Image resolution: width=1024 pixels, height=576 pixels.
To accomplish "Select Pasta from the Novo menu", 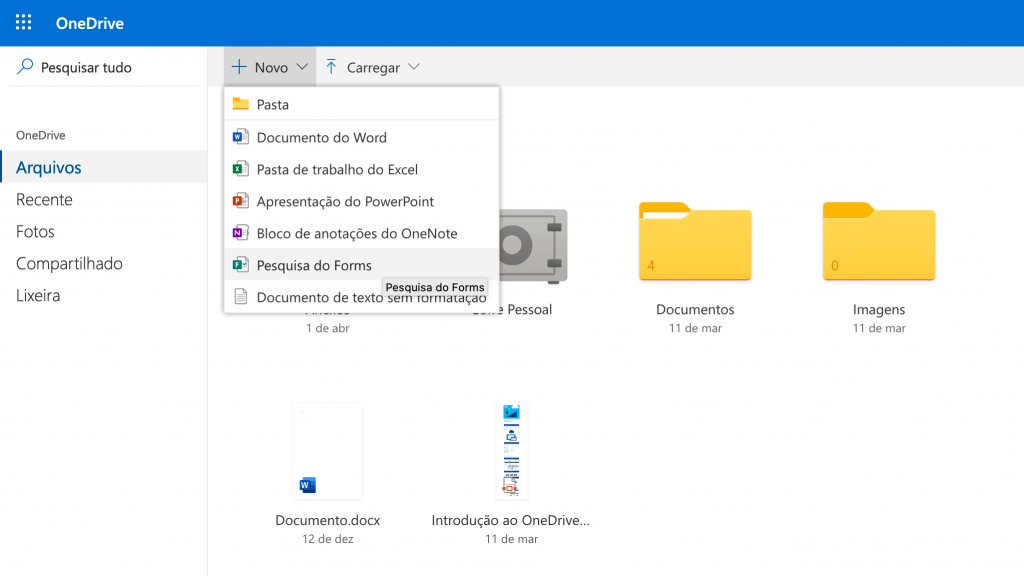I will coord(361,104).
